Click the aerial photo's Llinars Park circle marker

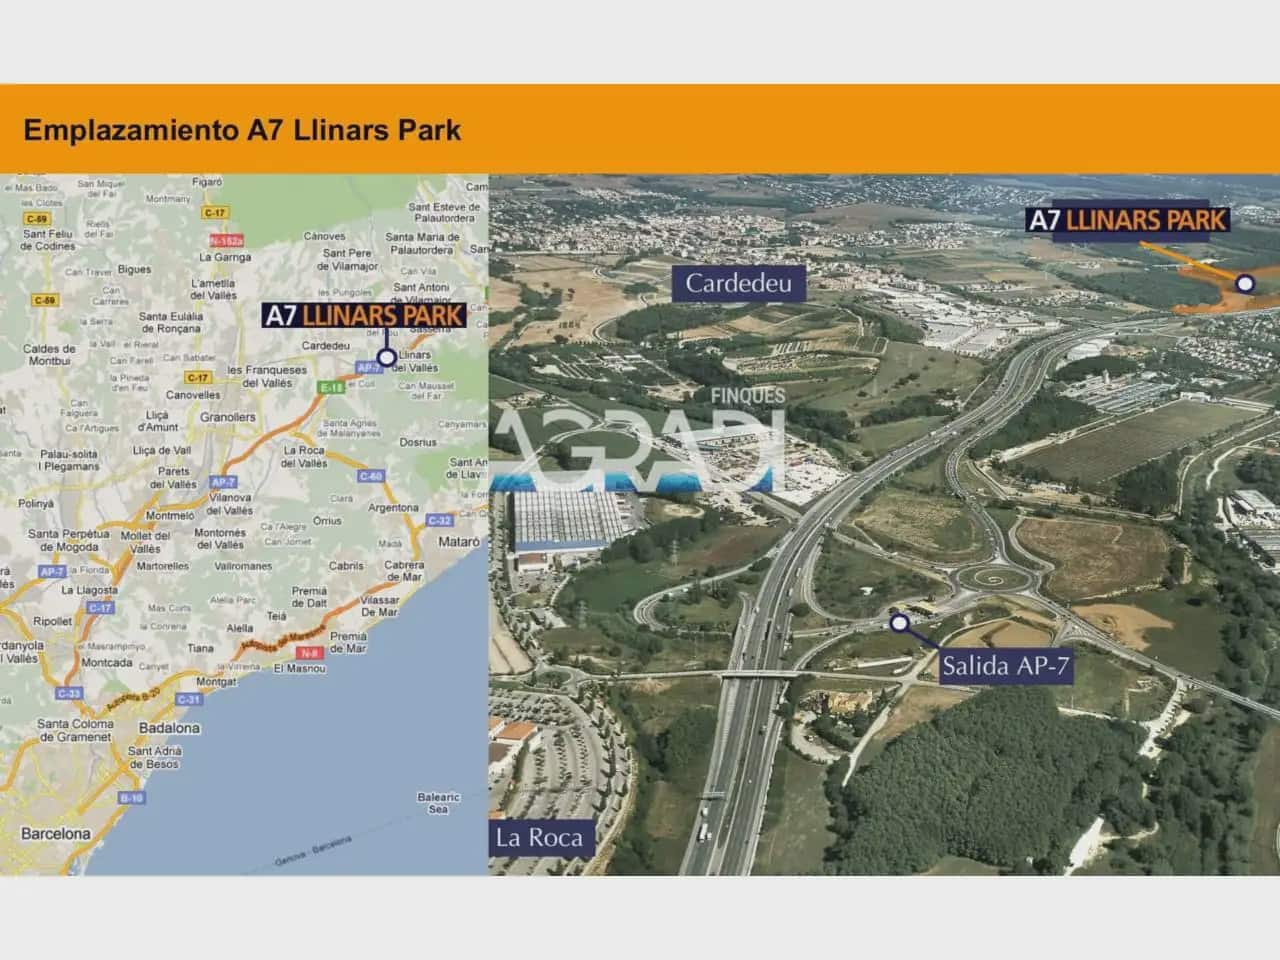[x=1245, y=284]
